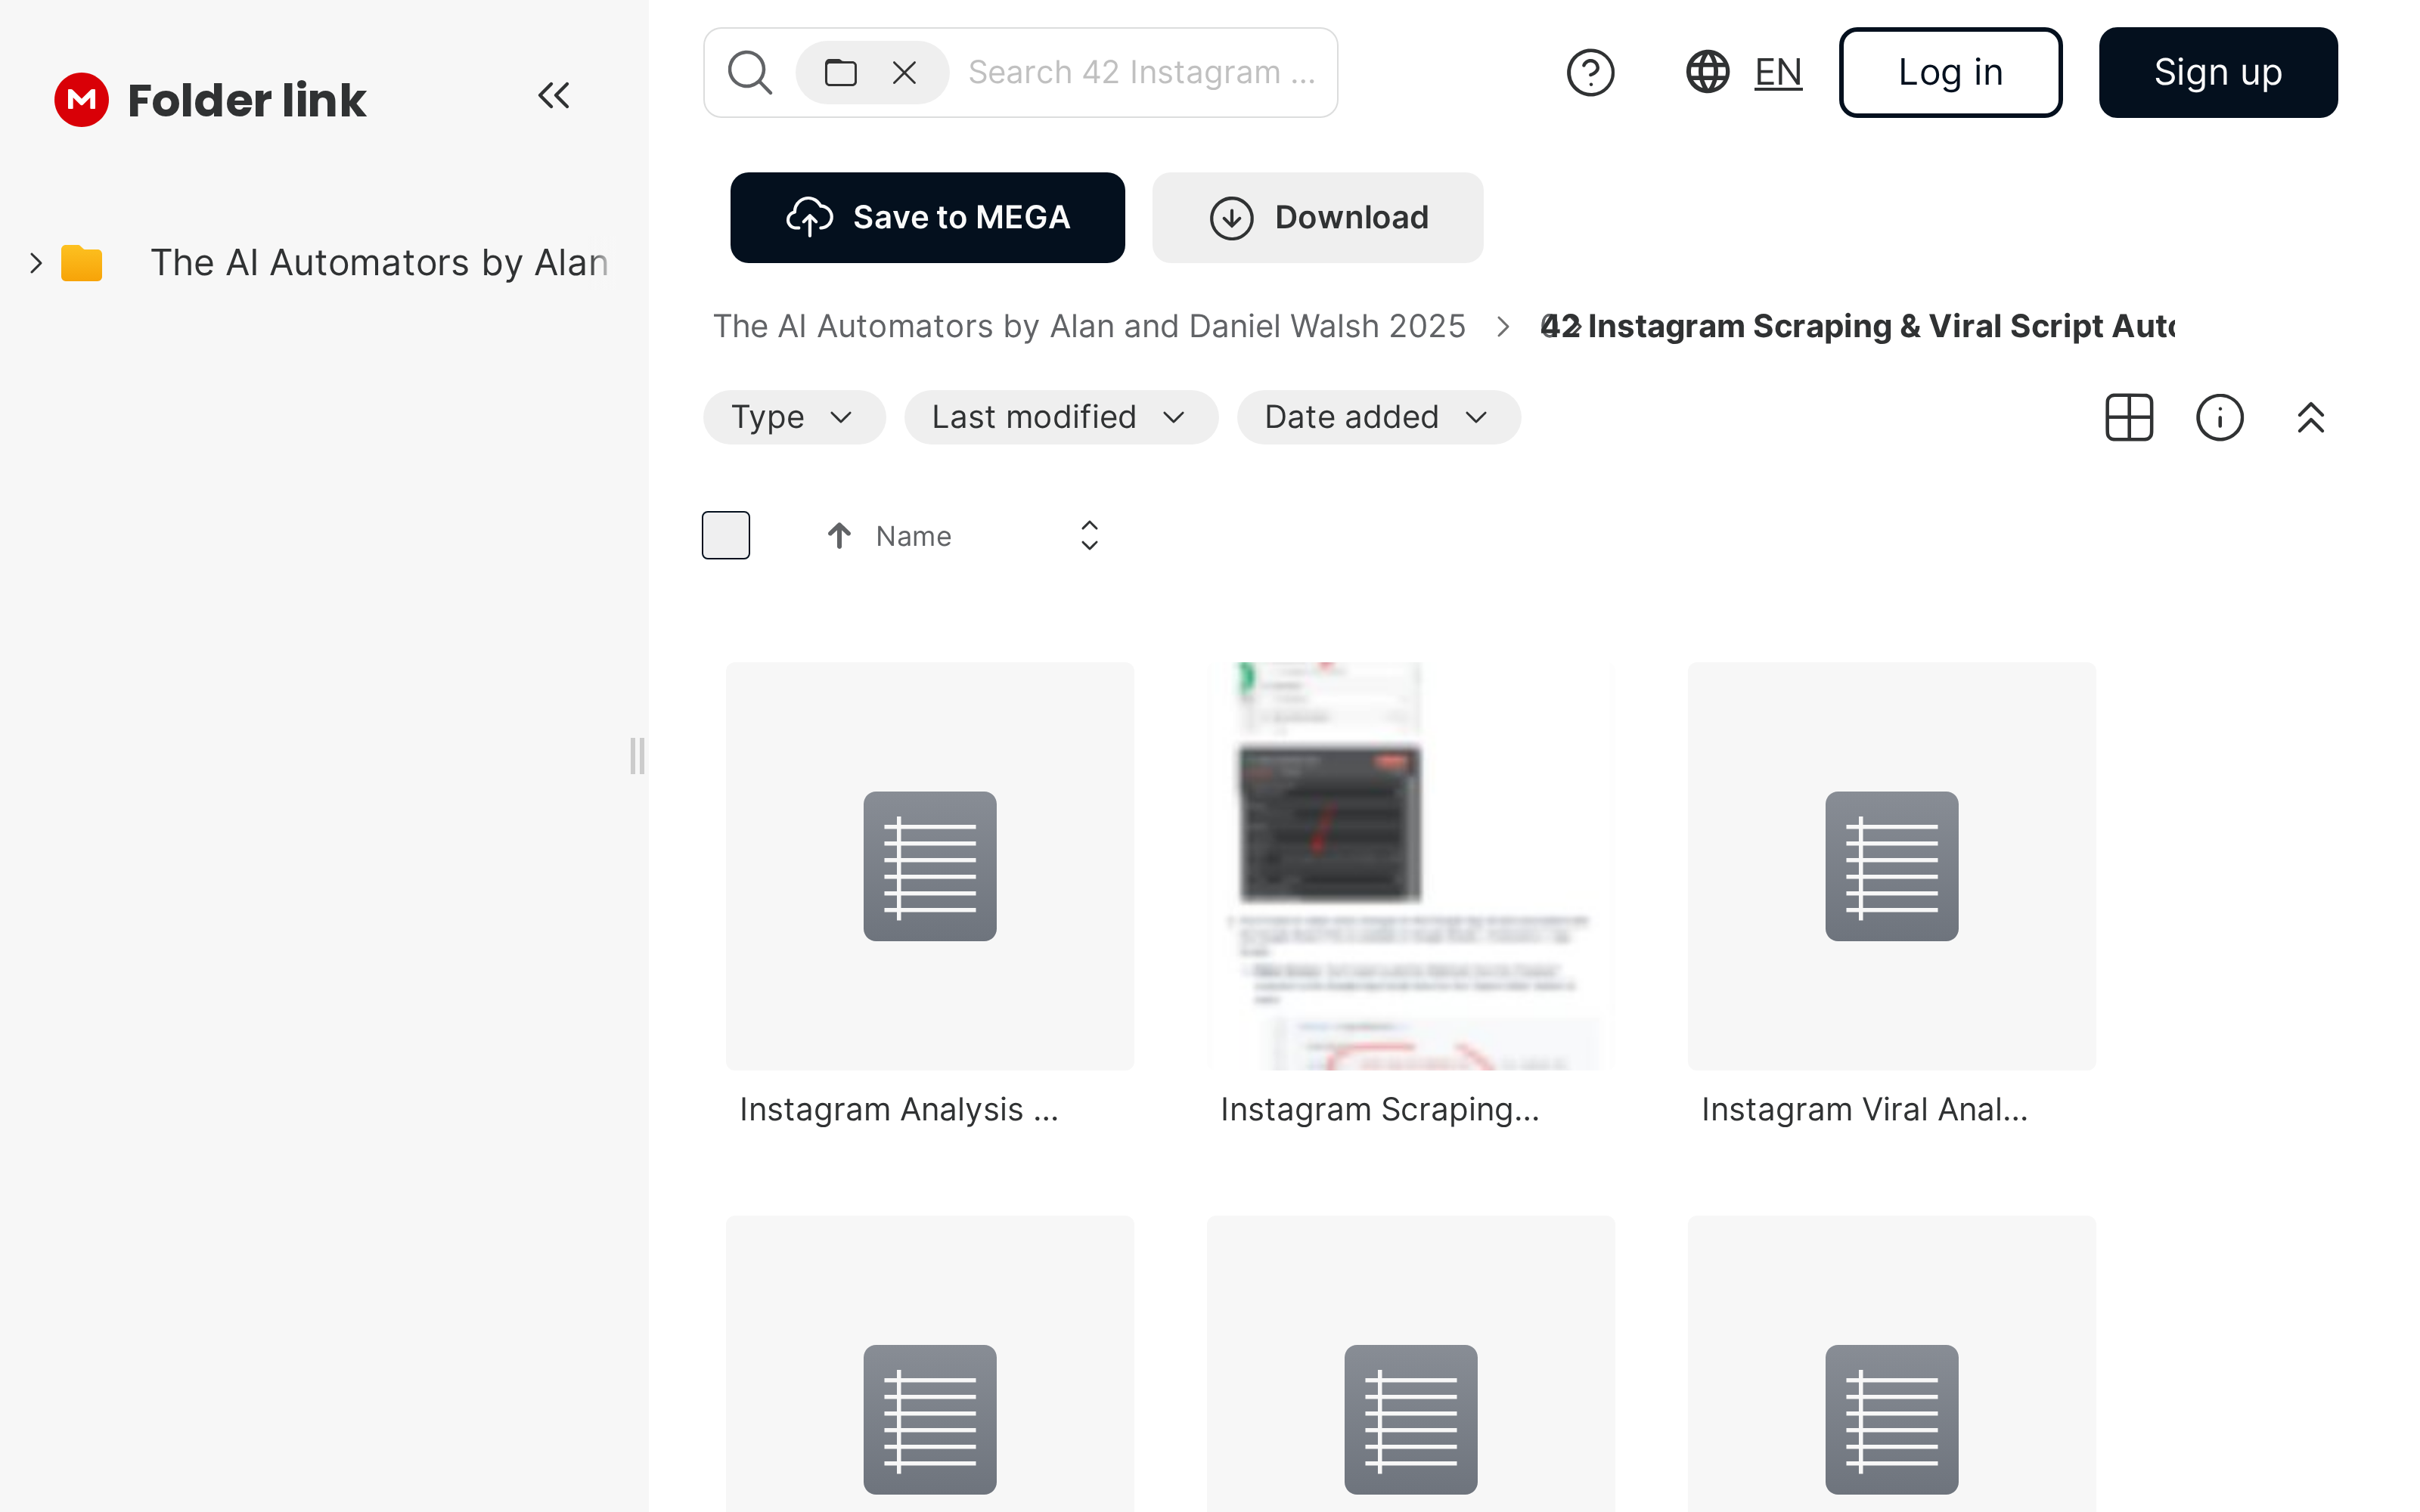This screenshot has height=1512, width=2420.
Task: Open the Instagram Viral Anal... file thumbnail
Action: [x=1892, y=866]
